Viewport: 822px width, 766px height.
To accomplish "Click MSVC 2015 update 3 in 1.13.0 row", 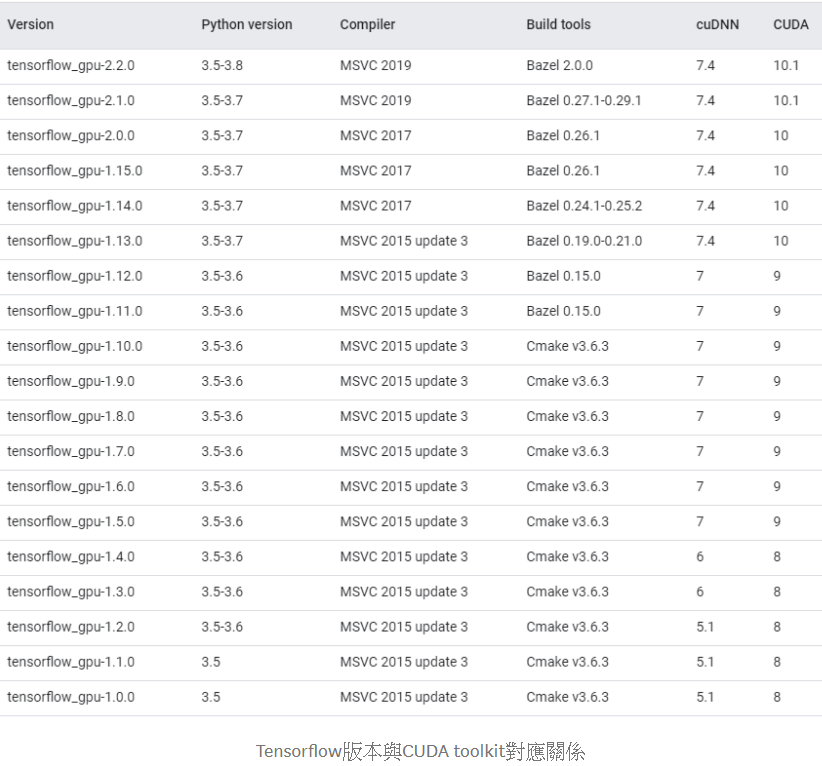I will click(404, 241).
